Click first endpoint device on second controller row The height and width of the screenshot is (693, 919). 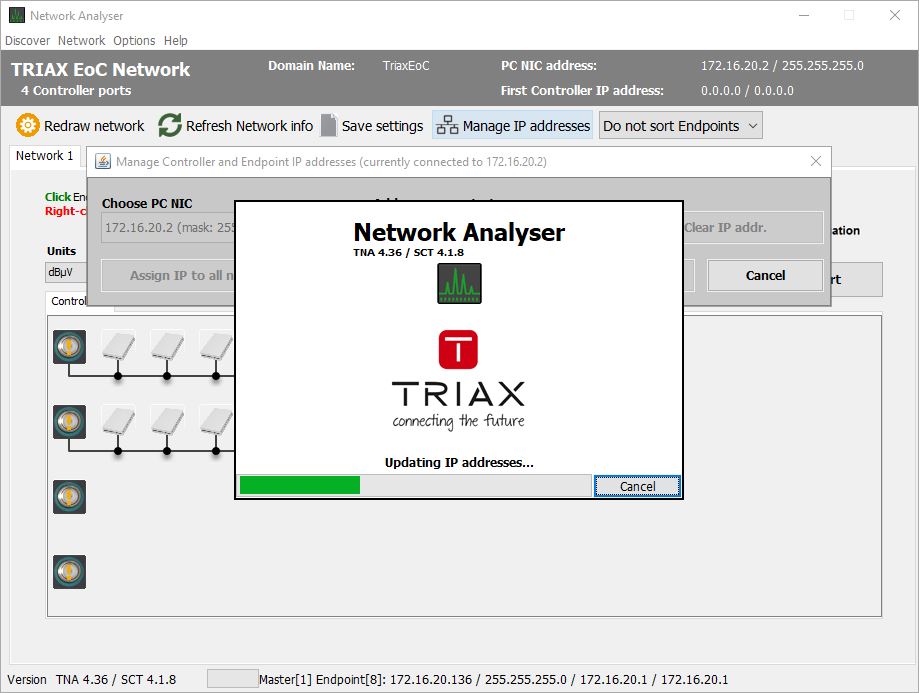click(118, 421)
